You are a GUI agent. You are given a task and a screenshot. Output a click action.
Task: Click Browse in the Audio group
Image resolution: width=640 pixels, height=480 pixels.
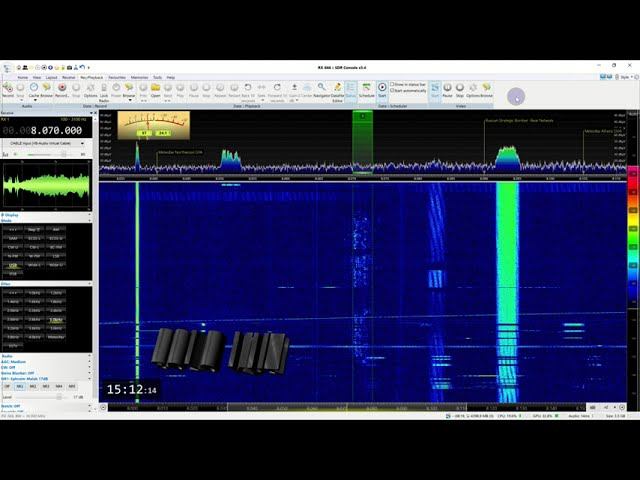(x=47, y=90)
